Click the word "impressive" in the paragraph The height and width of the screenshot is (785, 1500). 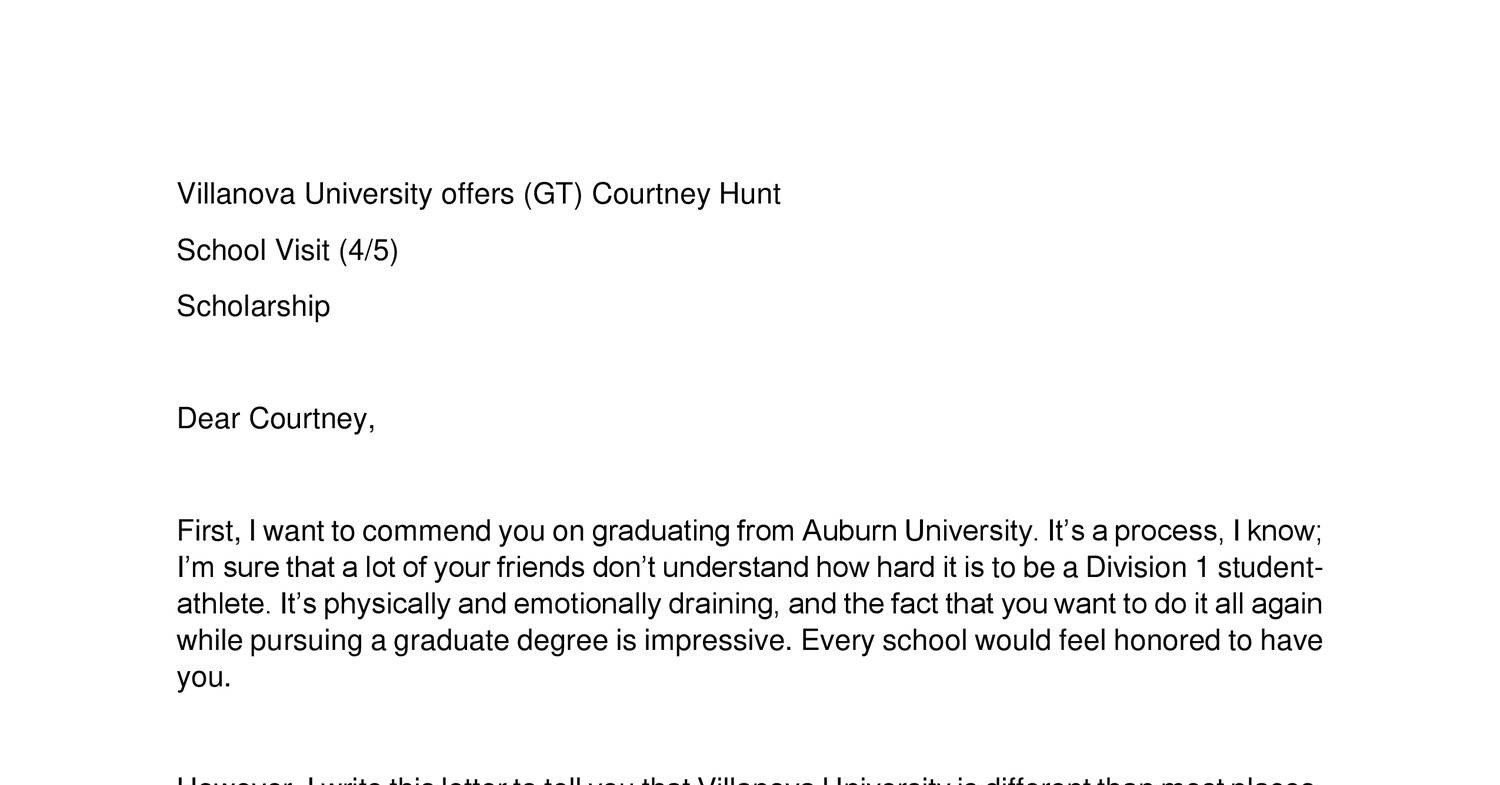716,641
